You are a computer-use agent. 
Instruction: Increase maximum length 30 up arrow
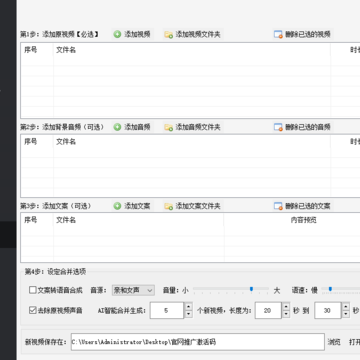click(346, 307)
